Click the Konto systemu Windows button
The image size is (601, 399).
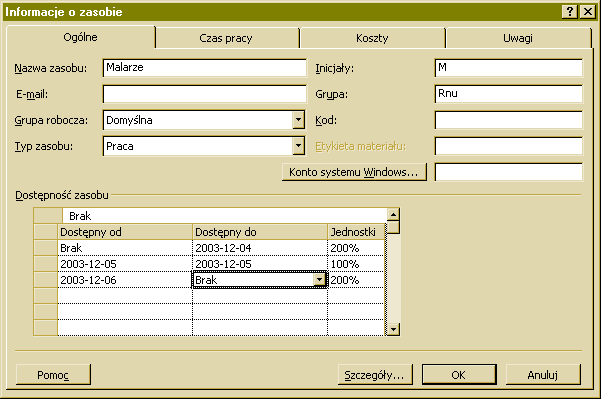click(x=354, y=172)
